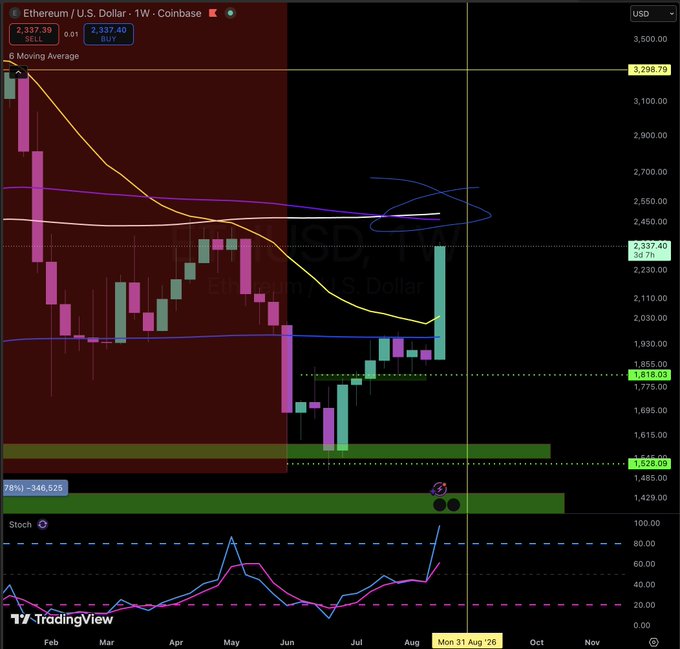Click the 2,230.00 price axis value
The height and width of the screenshot is (649, 680).
(650, 270)
